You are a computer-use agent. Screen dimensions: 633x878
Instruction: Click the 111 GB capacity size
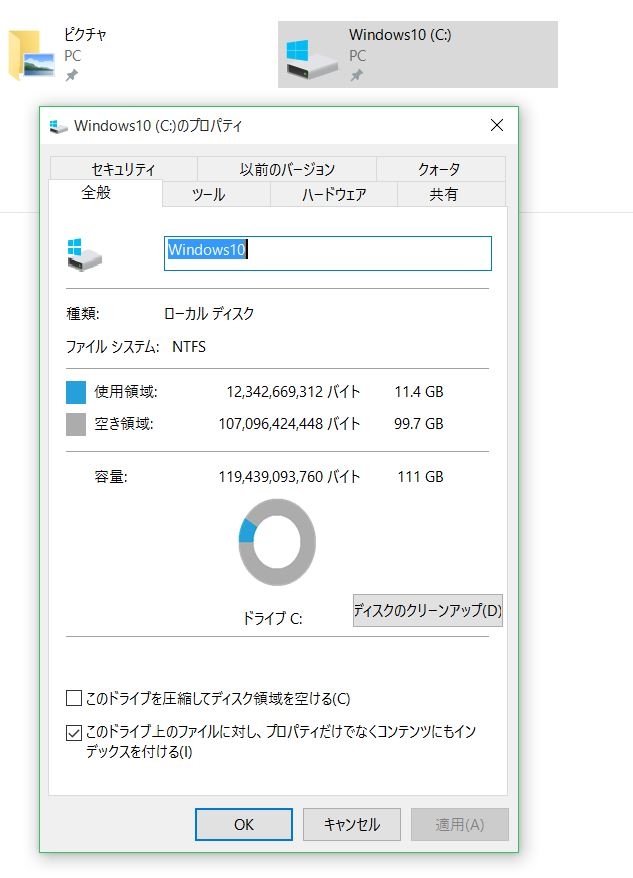[x=421, y=477]
